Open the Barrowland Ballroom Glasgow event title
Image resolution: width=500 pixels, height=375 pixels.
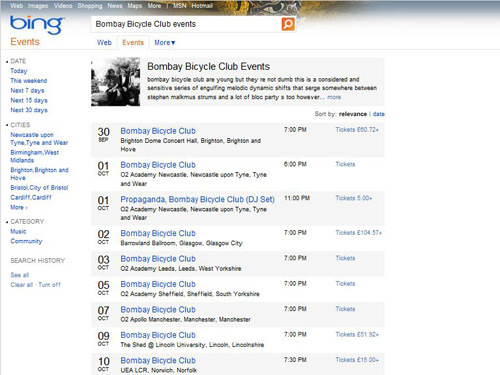tap(158, 233)
